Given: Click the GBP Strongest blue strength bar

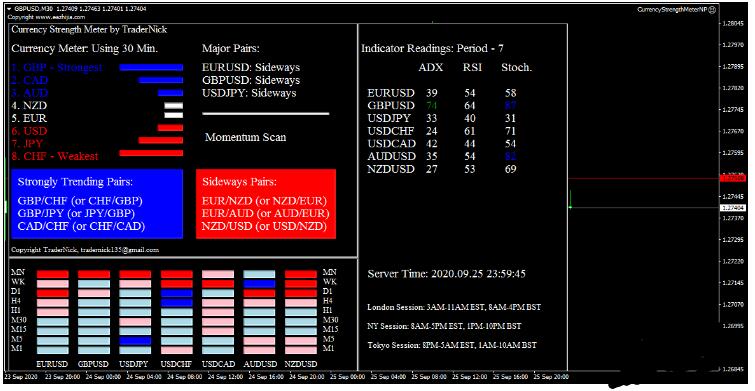Looking at the screenshot, I should [x=151, y=67].
